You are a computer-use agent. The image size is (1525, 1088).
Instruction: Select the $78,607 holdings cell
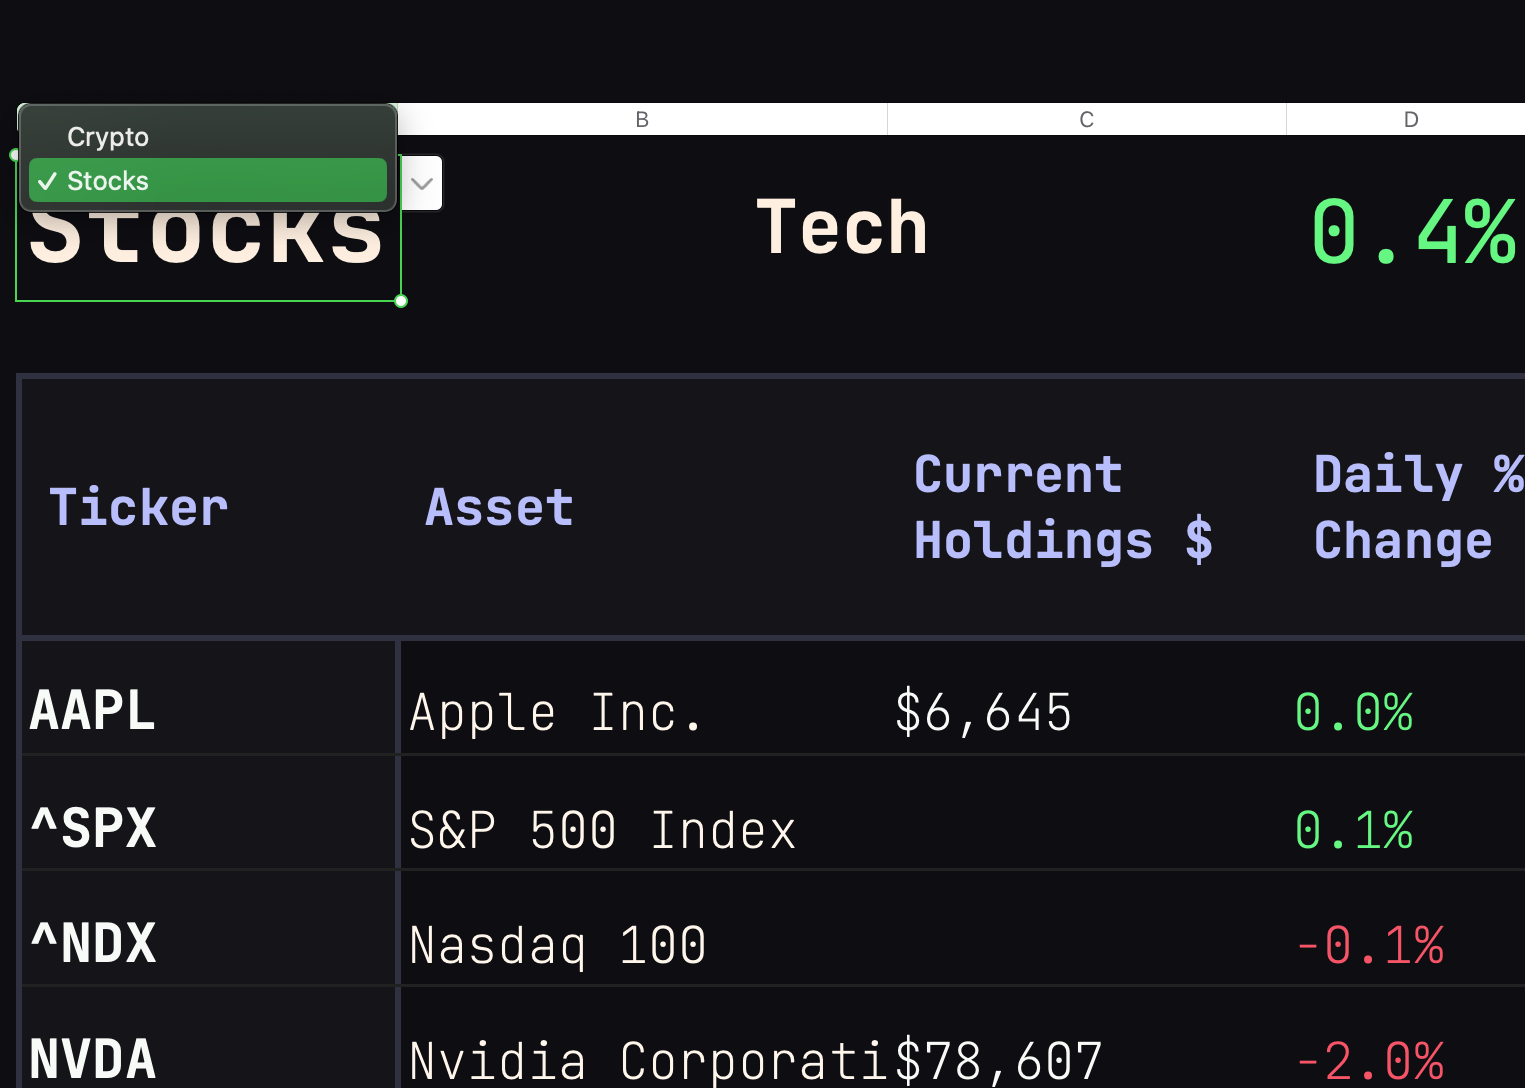[x=998, y=1060]
